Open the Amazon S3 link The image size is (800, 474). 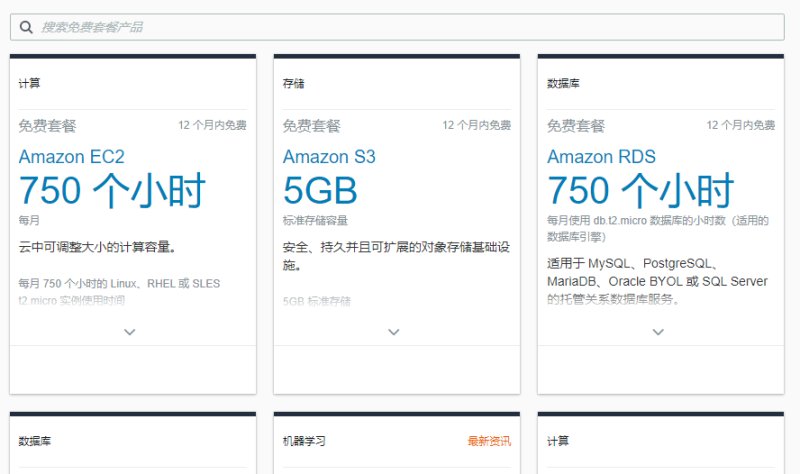click(329, 157)
